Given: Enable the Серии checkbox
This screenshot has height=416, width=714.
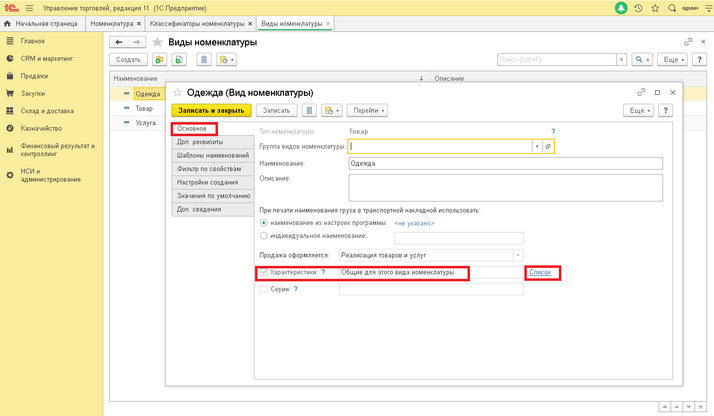Looking at the screenshot, I should point(264,289).
